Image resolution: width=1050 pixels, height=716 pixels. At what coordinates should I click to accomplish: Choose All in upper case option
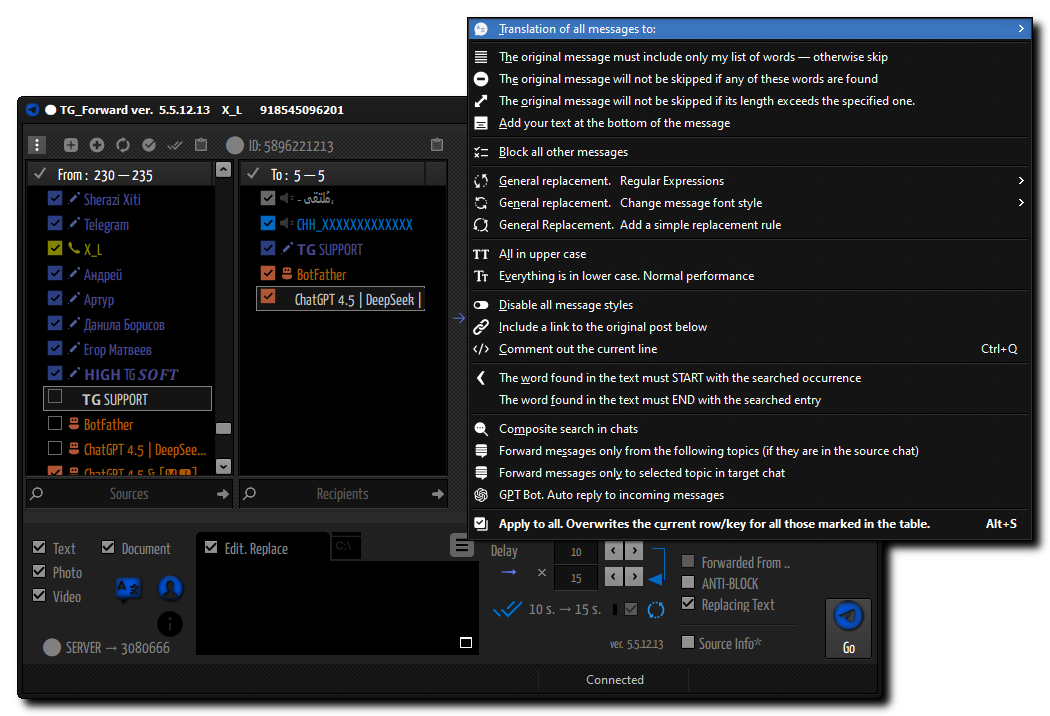749,254
